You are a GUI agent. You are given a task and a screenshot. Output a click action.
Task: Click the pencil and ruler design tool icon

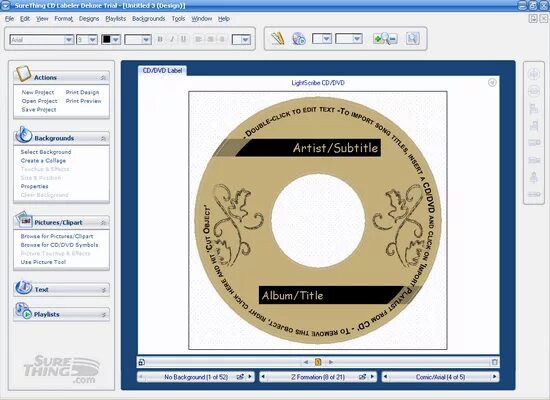[277, 38]
